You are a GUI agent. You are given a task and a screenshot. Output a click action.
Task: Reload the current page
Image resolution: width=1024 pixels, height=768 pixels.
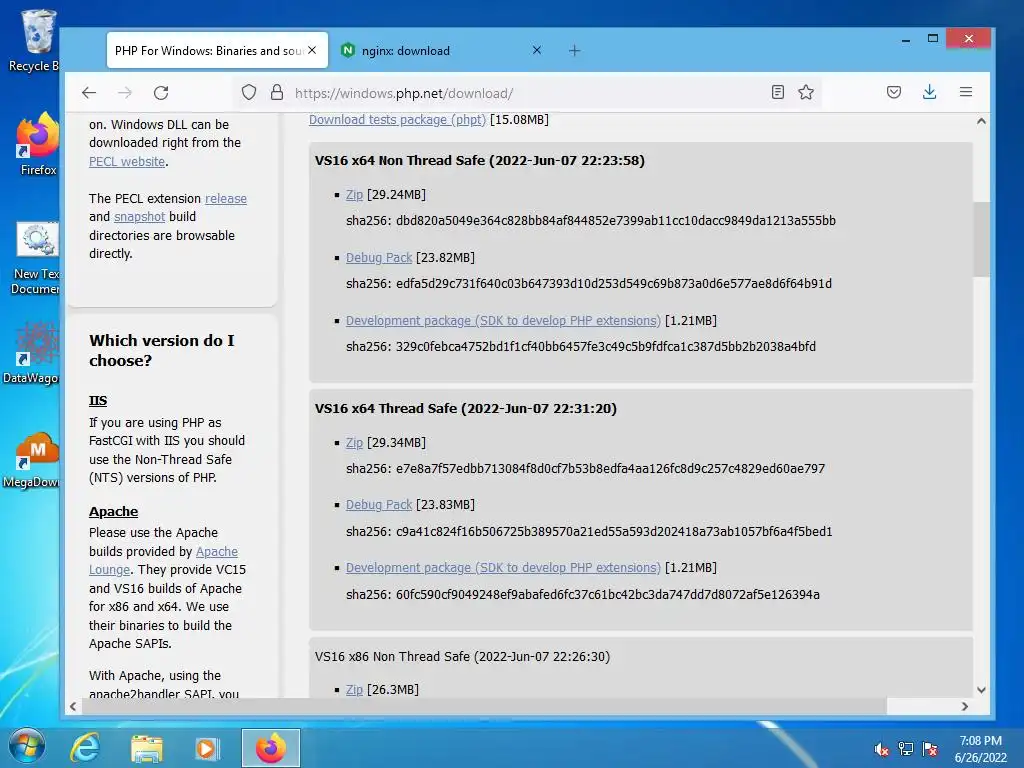coord(161,93)
